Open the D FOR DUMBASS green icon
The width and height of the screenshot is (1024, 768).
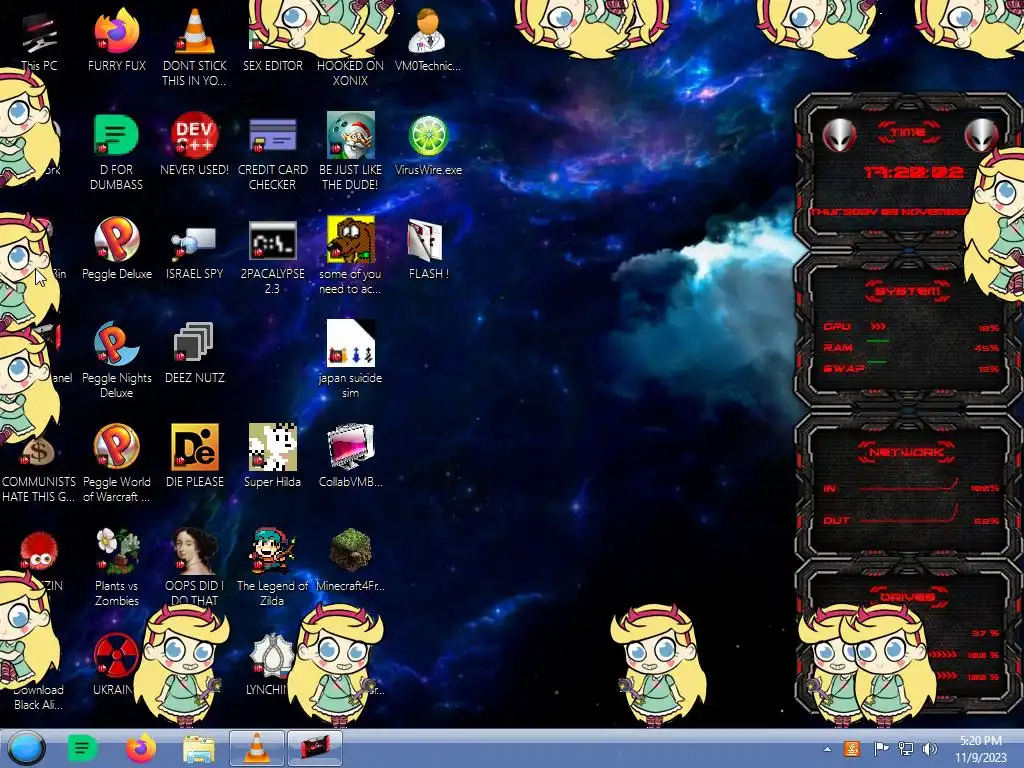click(x=116, y=152)
